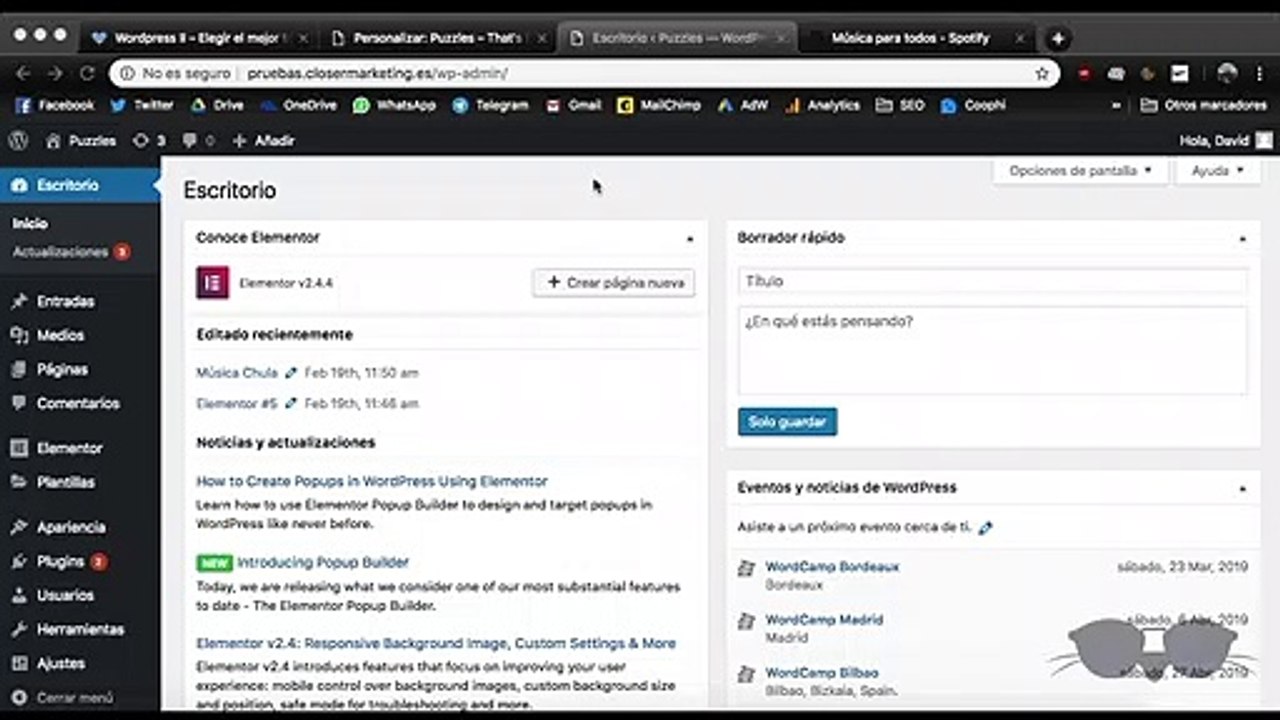1280x720 pixels.
Task: Expand the Ayuda dropdown
Action: (x=1217, y=171)
